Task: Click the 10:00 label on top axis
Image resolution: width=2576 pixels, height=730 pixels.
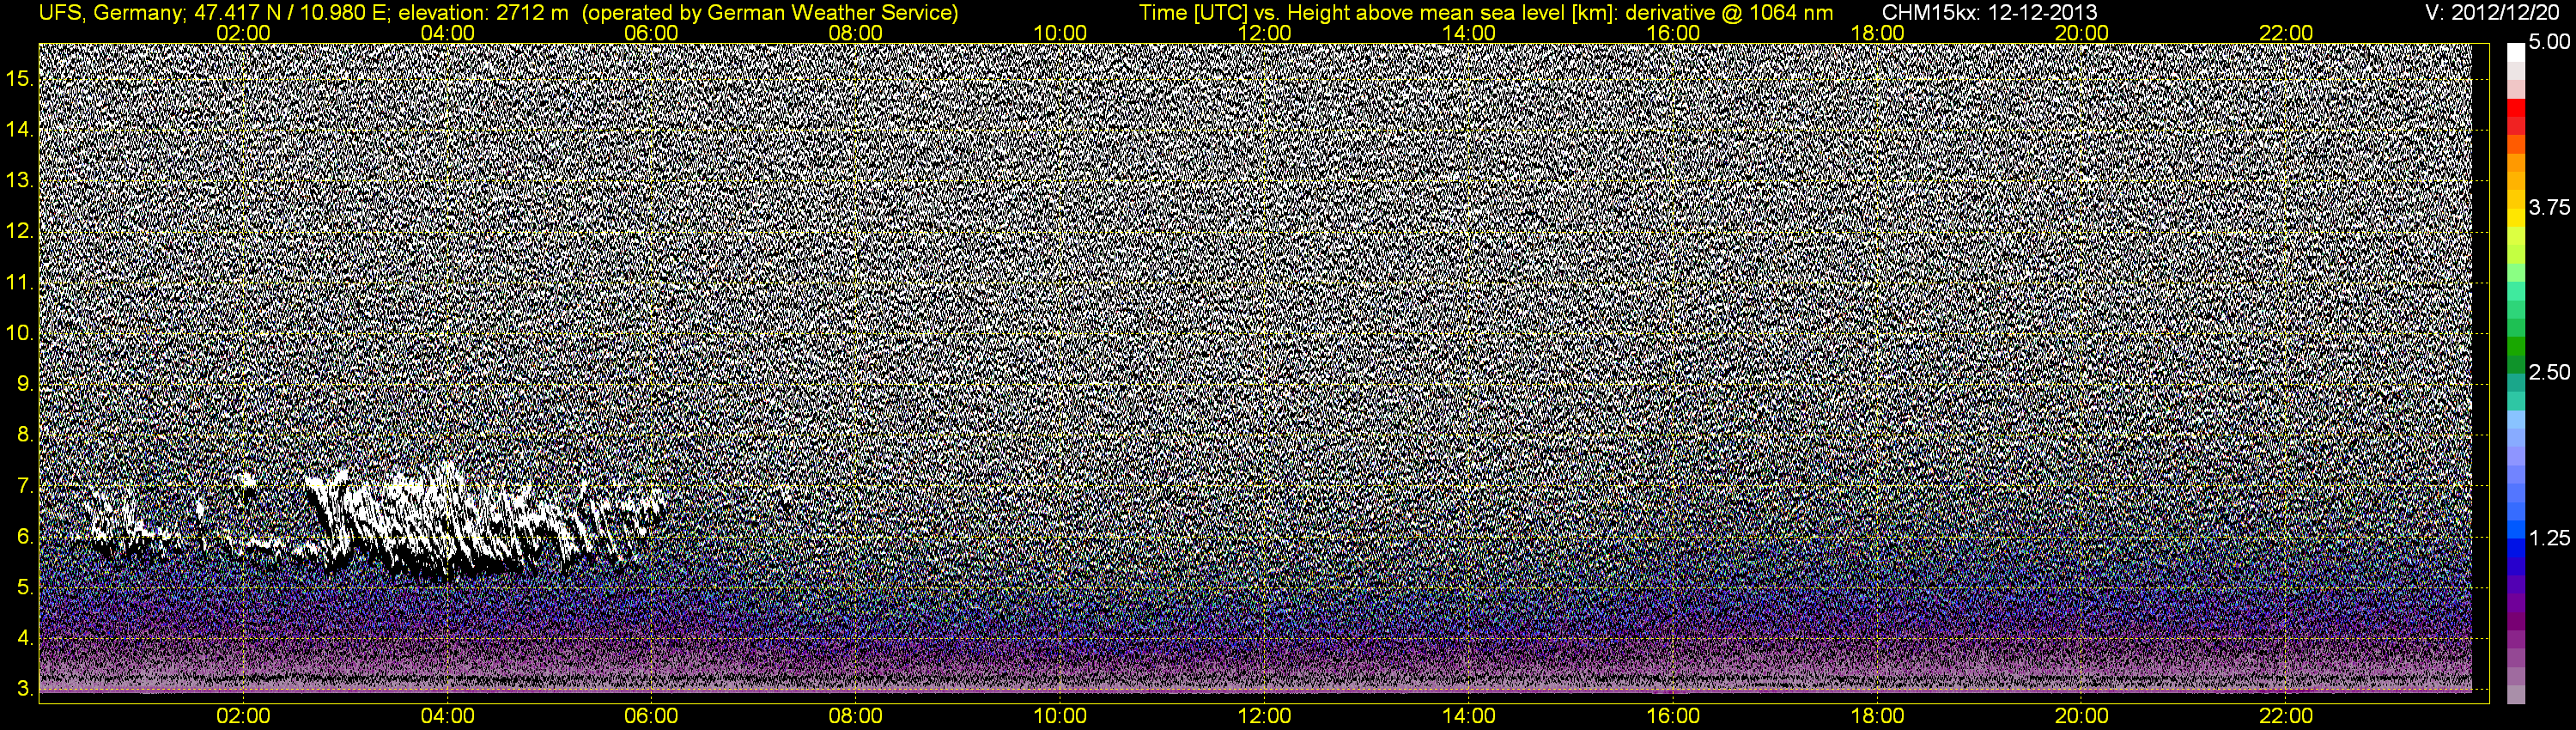Action: pyautogui.click(x=1061, y=33)
